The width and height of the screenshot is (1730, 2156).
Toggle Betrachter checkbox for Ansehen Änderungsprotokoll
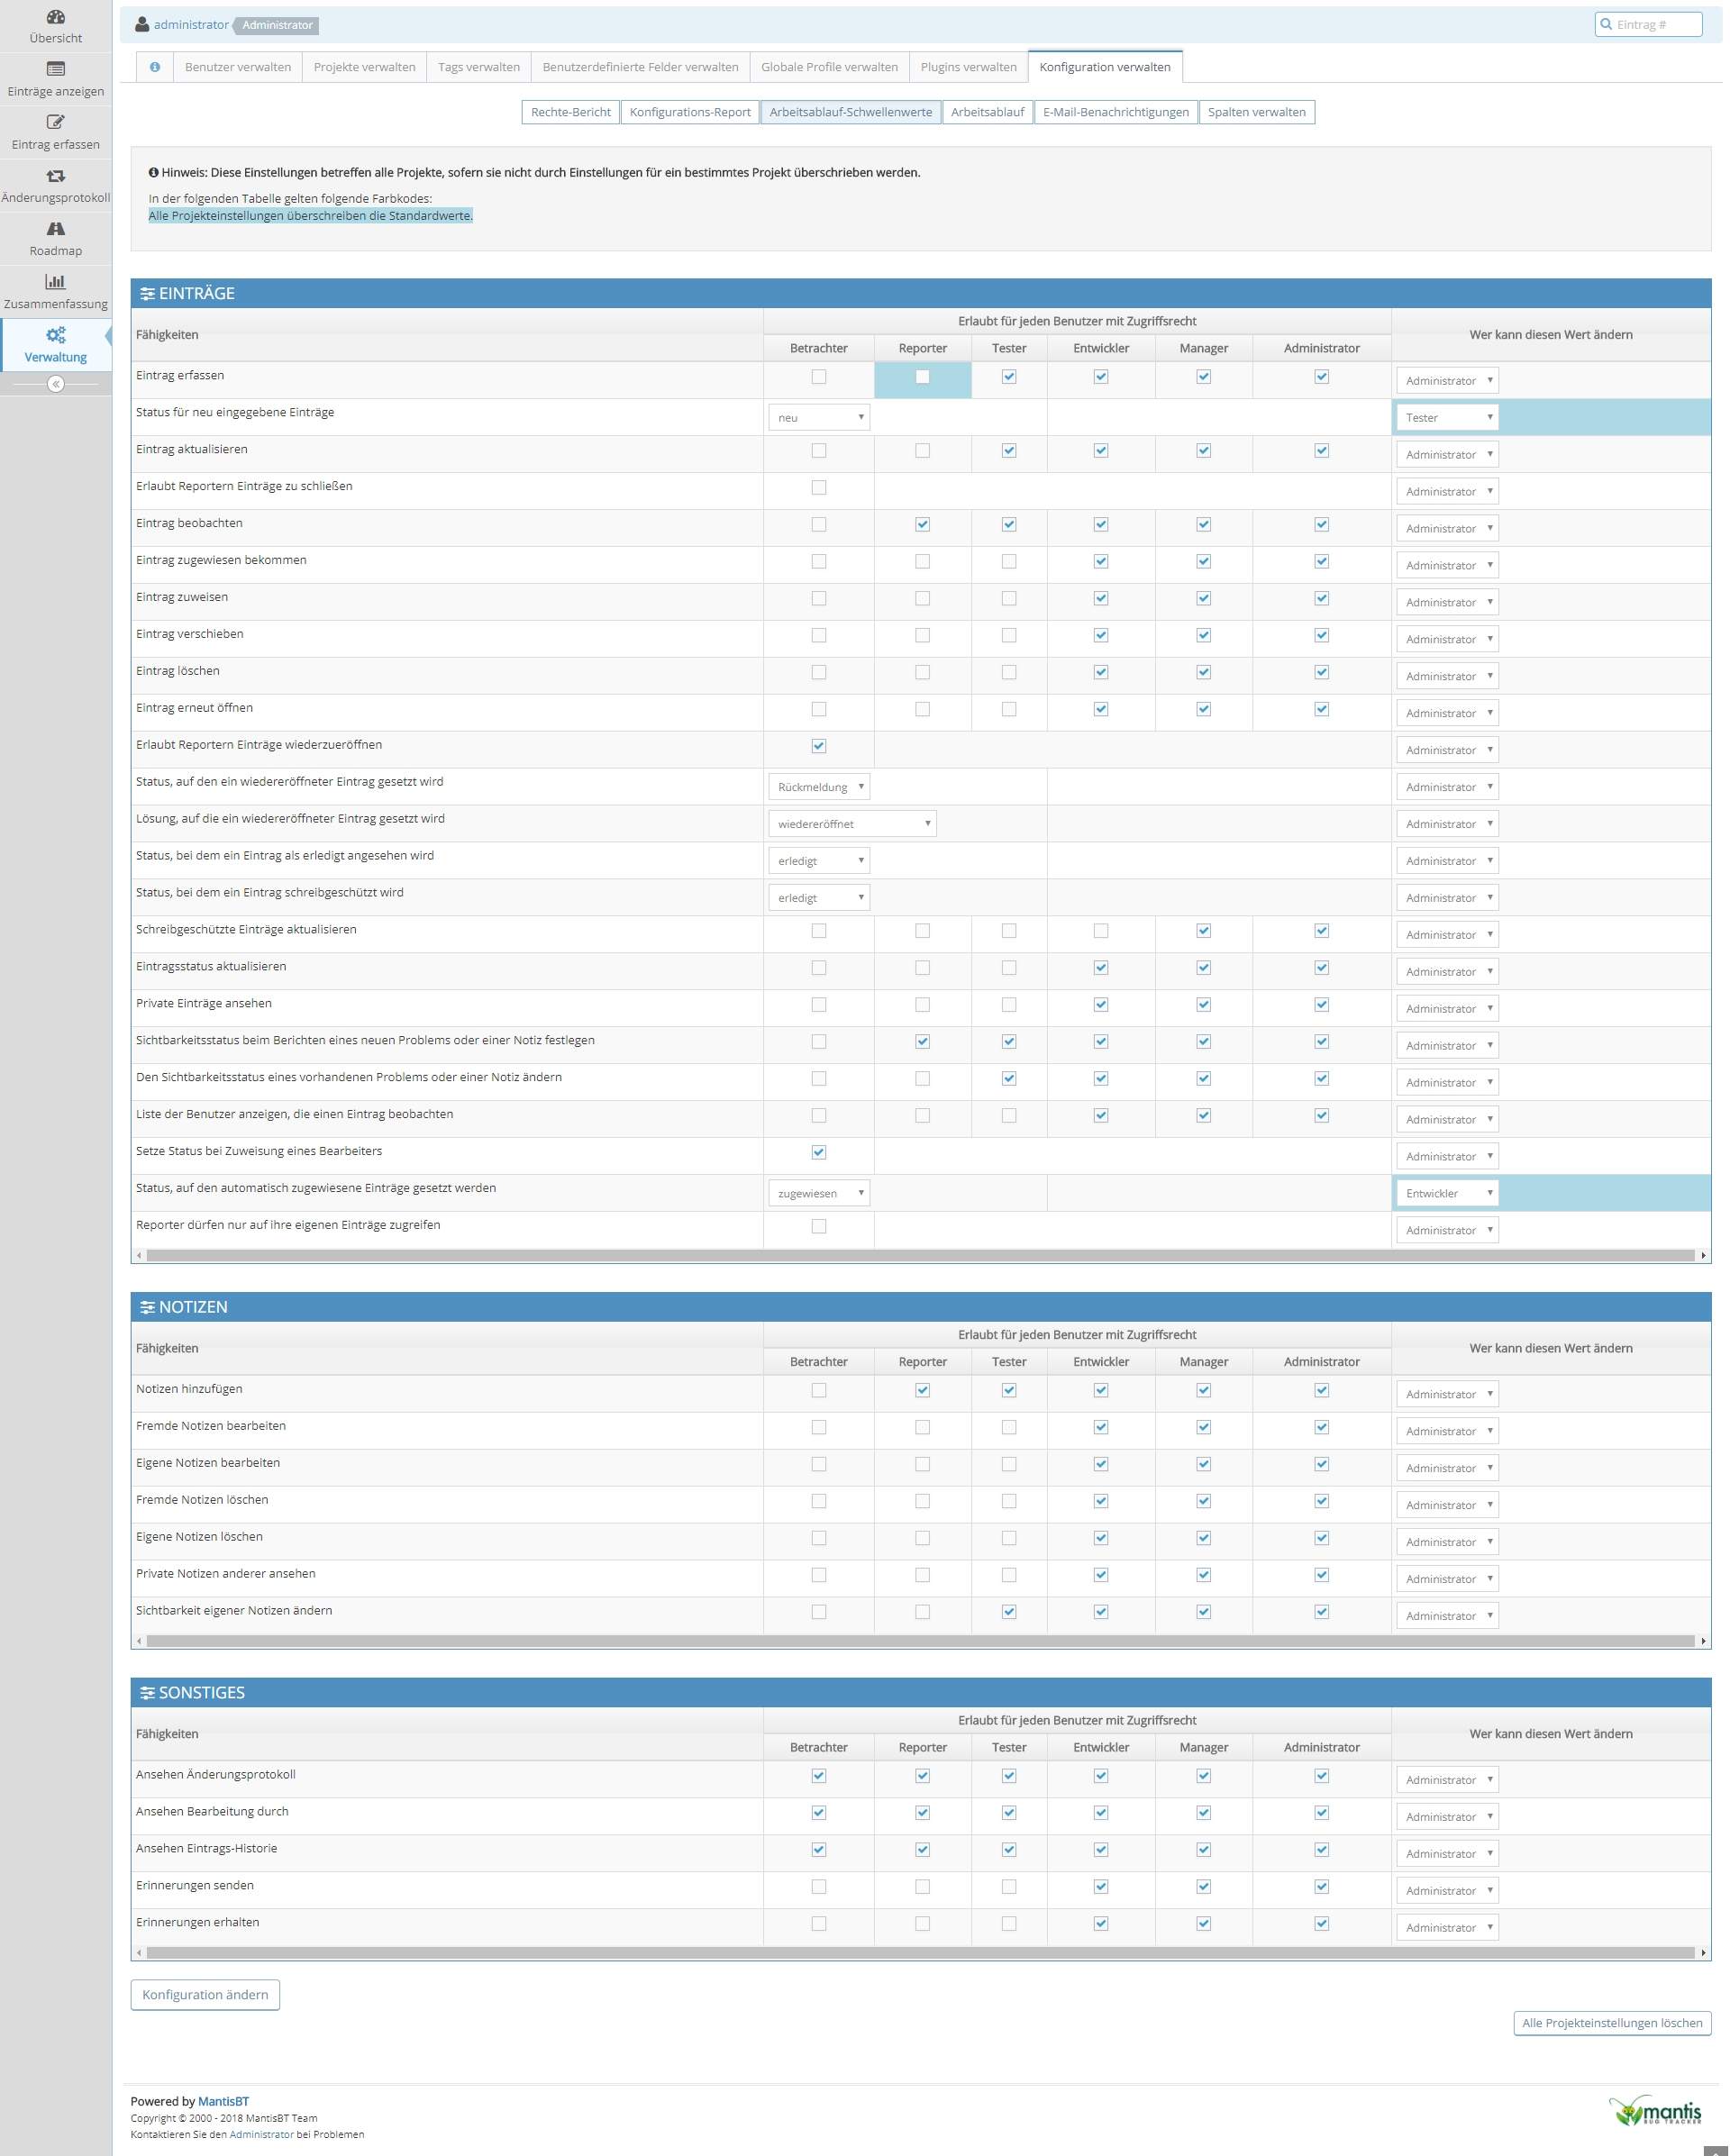[x=819, y=1776]
